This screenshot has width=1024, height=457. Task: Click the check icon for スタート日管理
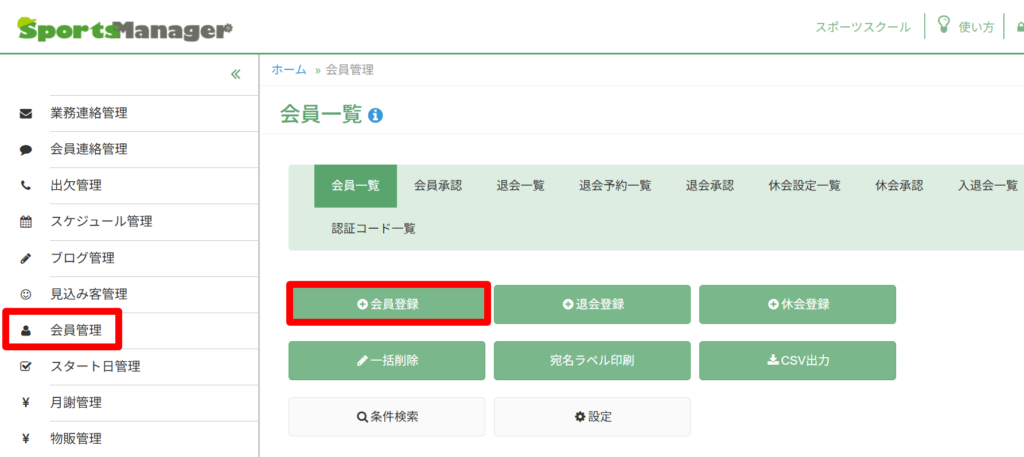coord(26,366)
